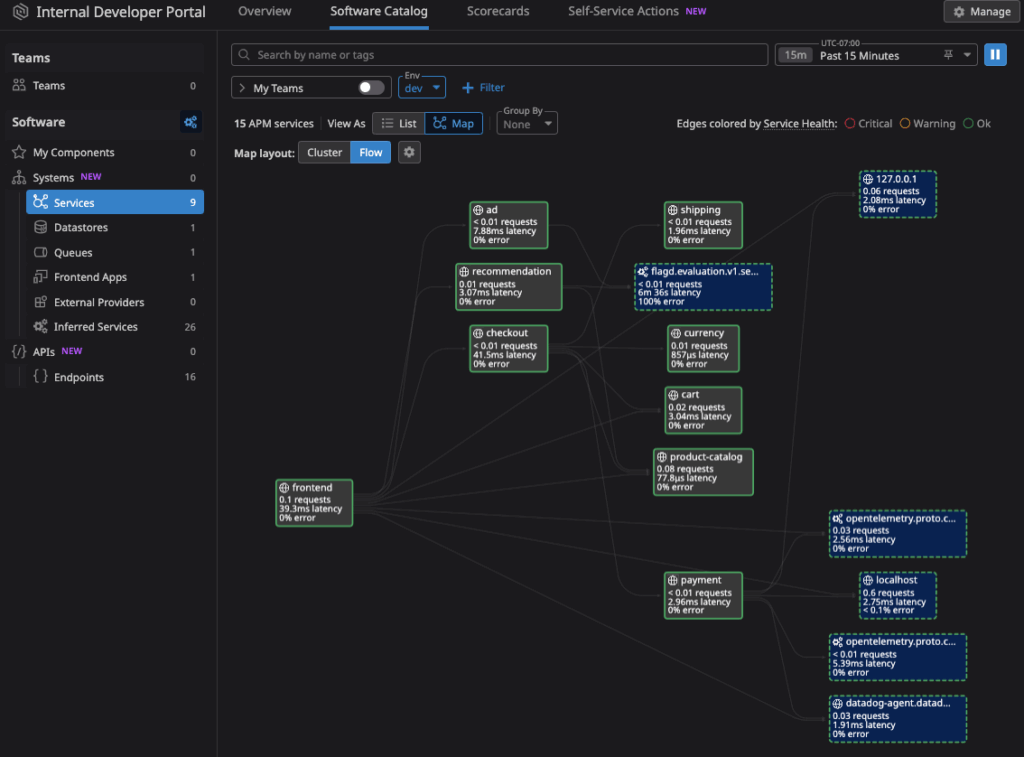The width and height of the screenshot is (1024, 757).
Task: Open Inferred Services list
Action: [x=95, y=327]
